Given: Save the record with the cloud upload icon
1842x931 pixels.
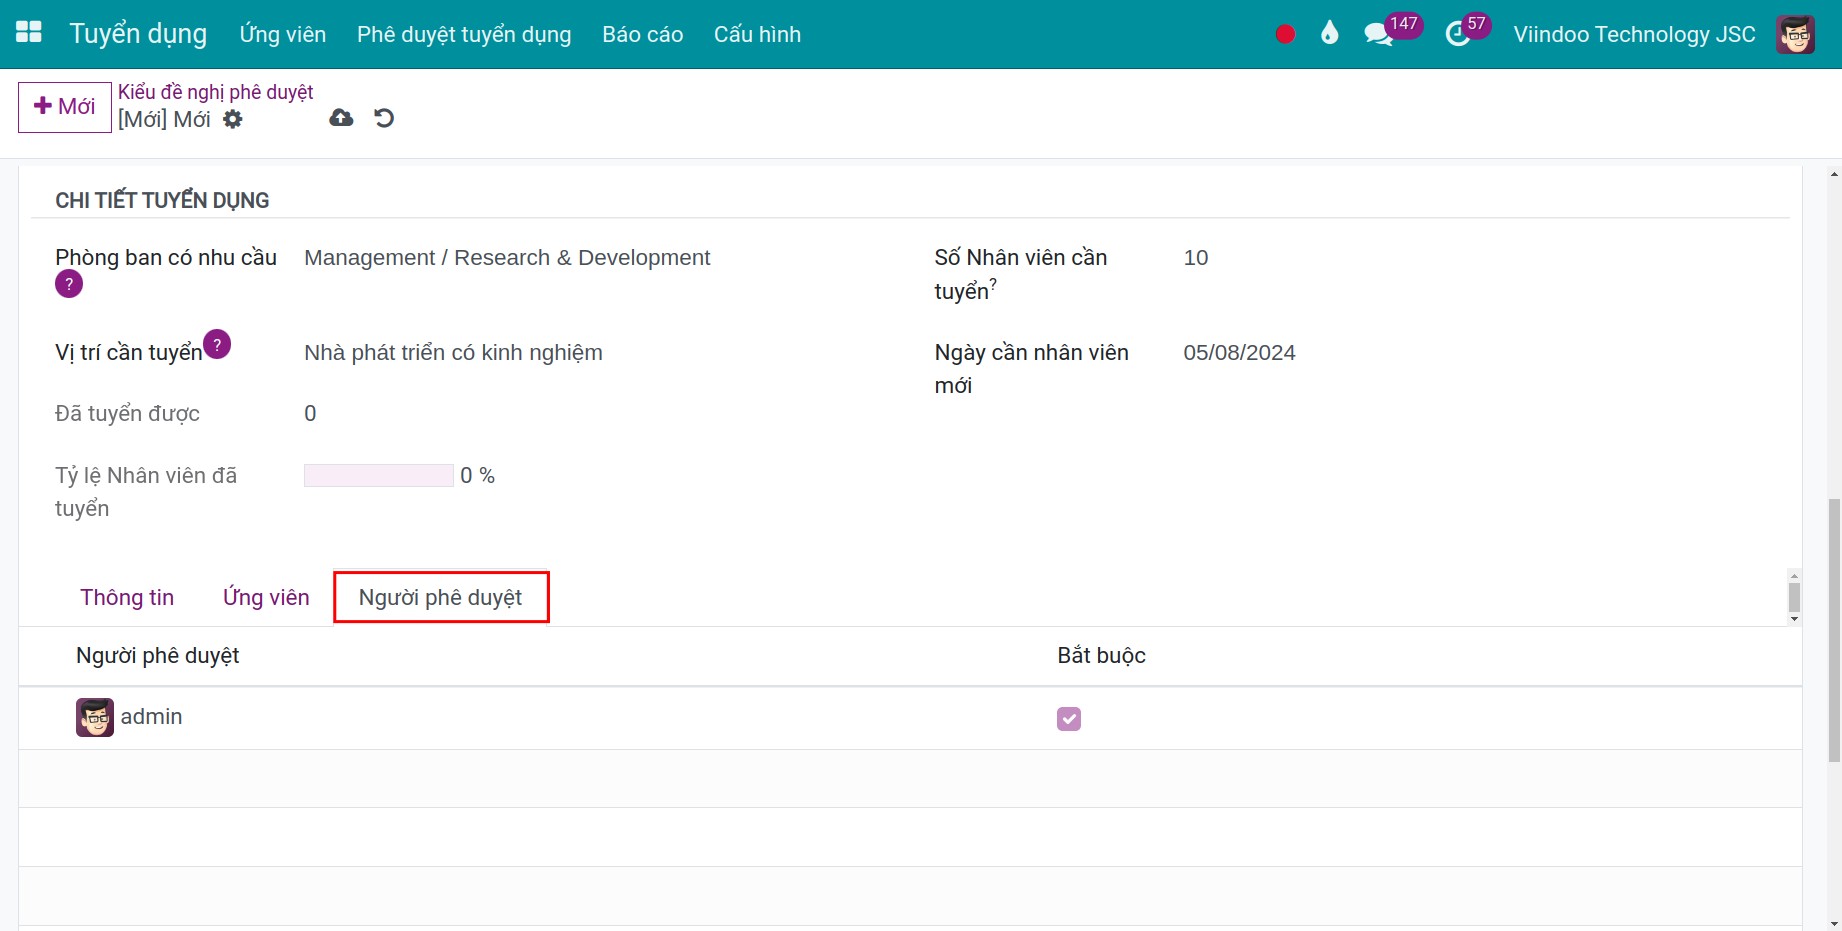Looking at the screenshot, I should (341, 118).
